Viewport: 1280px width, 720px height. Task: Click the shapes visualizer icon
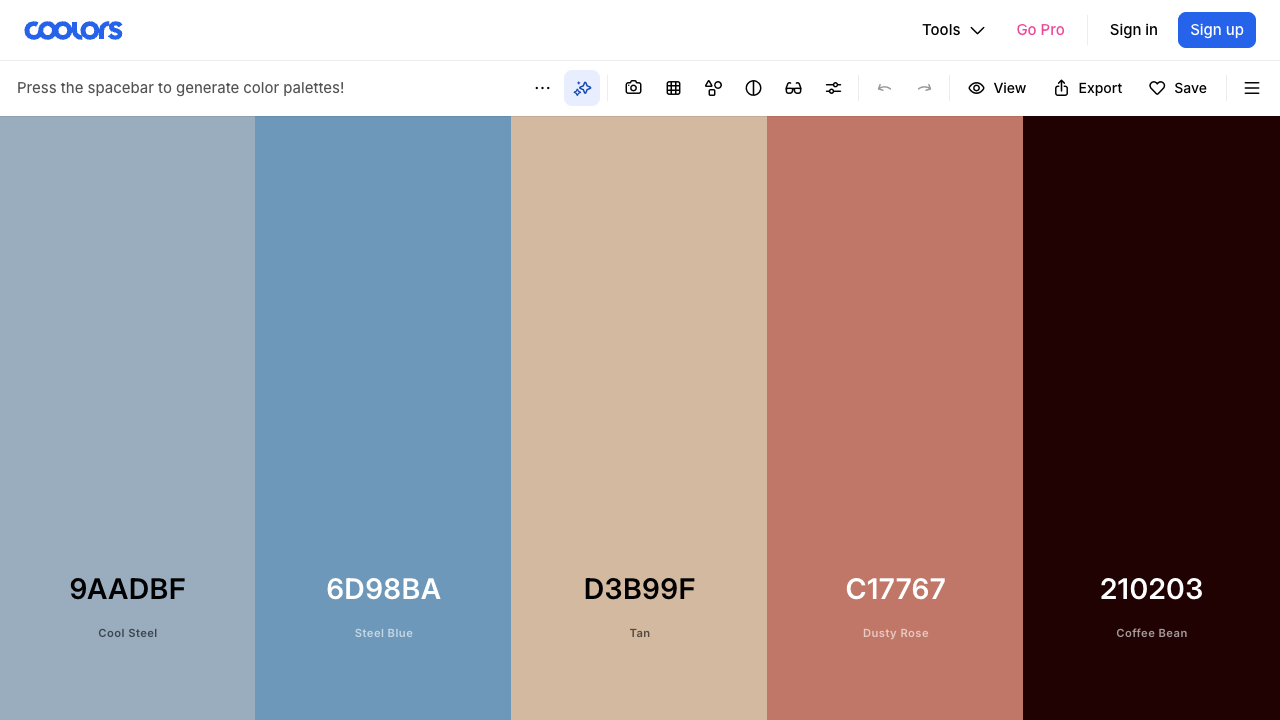713,88
